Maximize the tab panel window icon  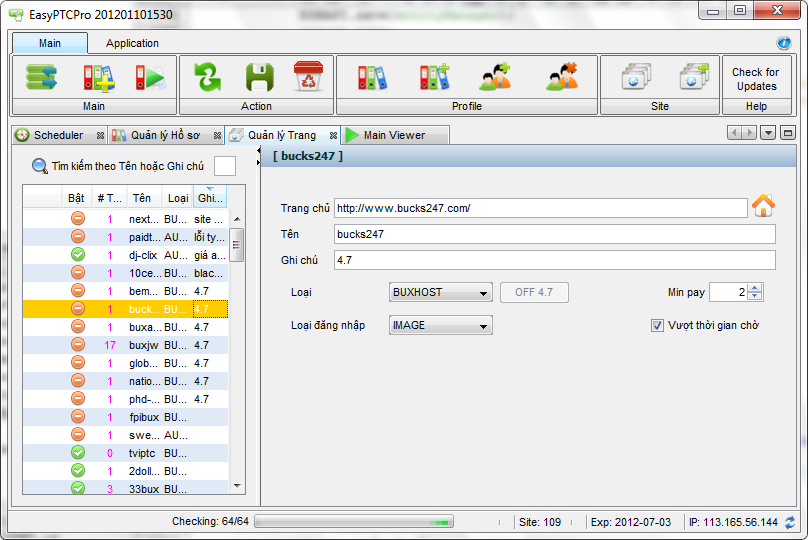click(787, 133)
